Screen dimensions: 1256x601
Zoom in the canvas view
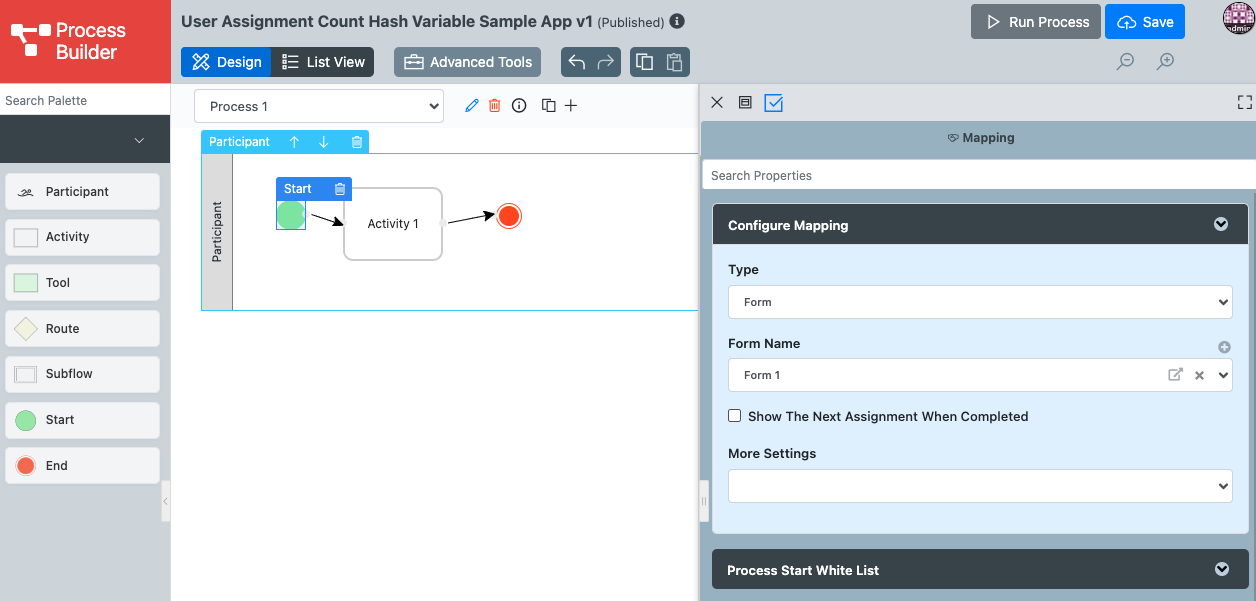pyautogui.click(x=1165, y=62)
